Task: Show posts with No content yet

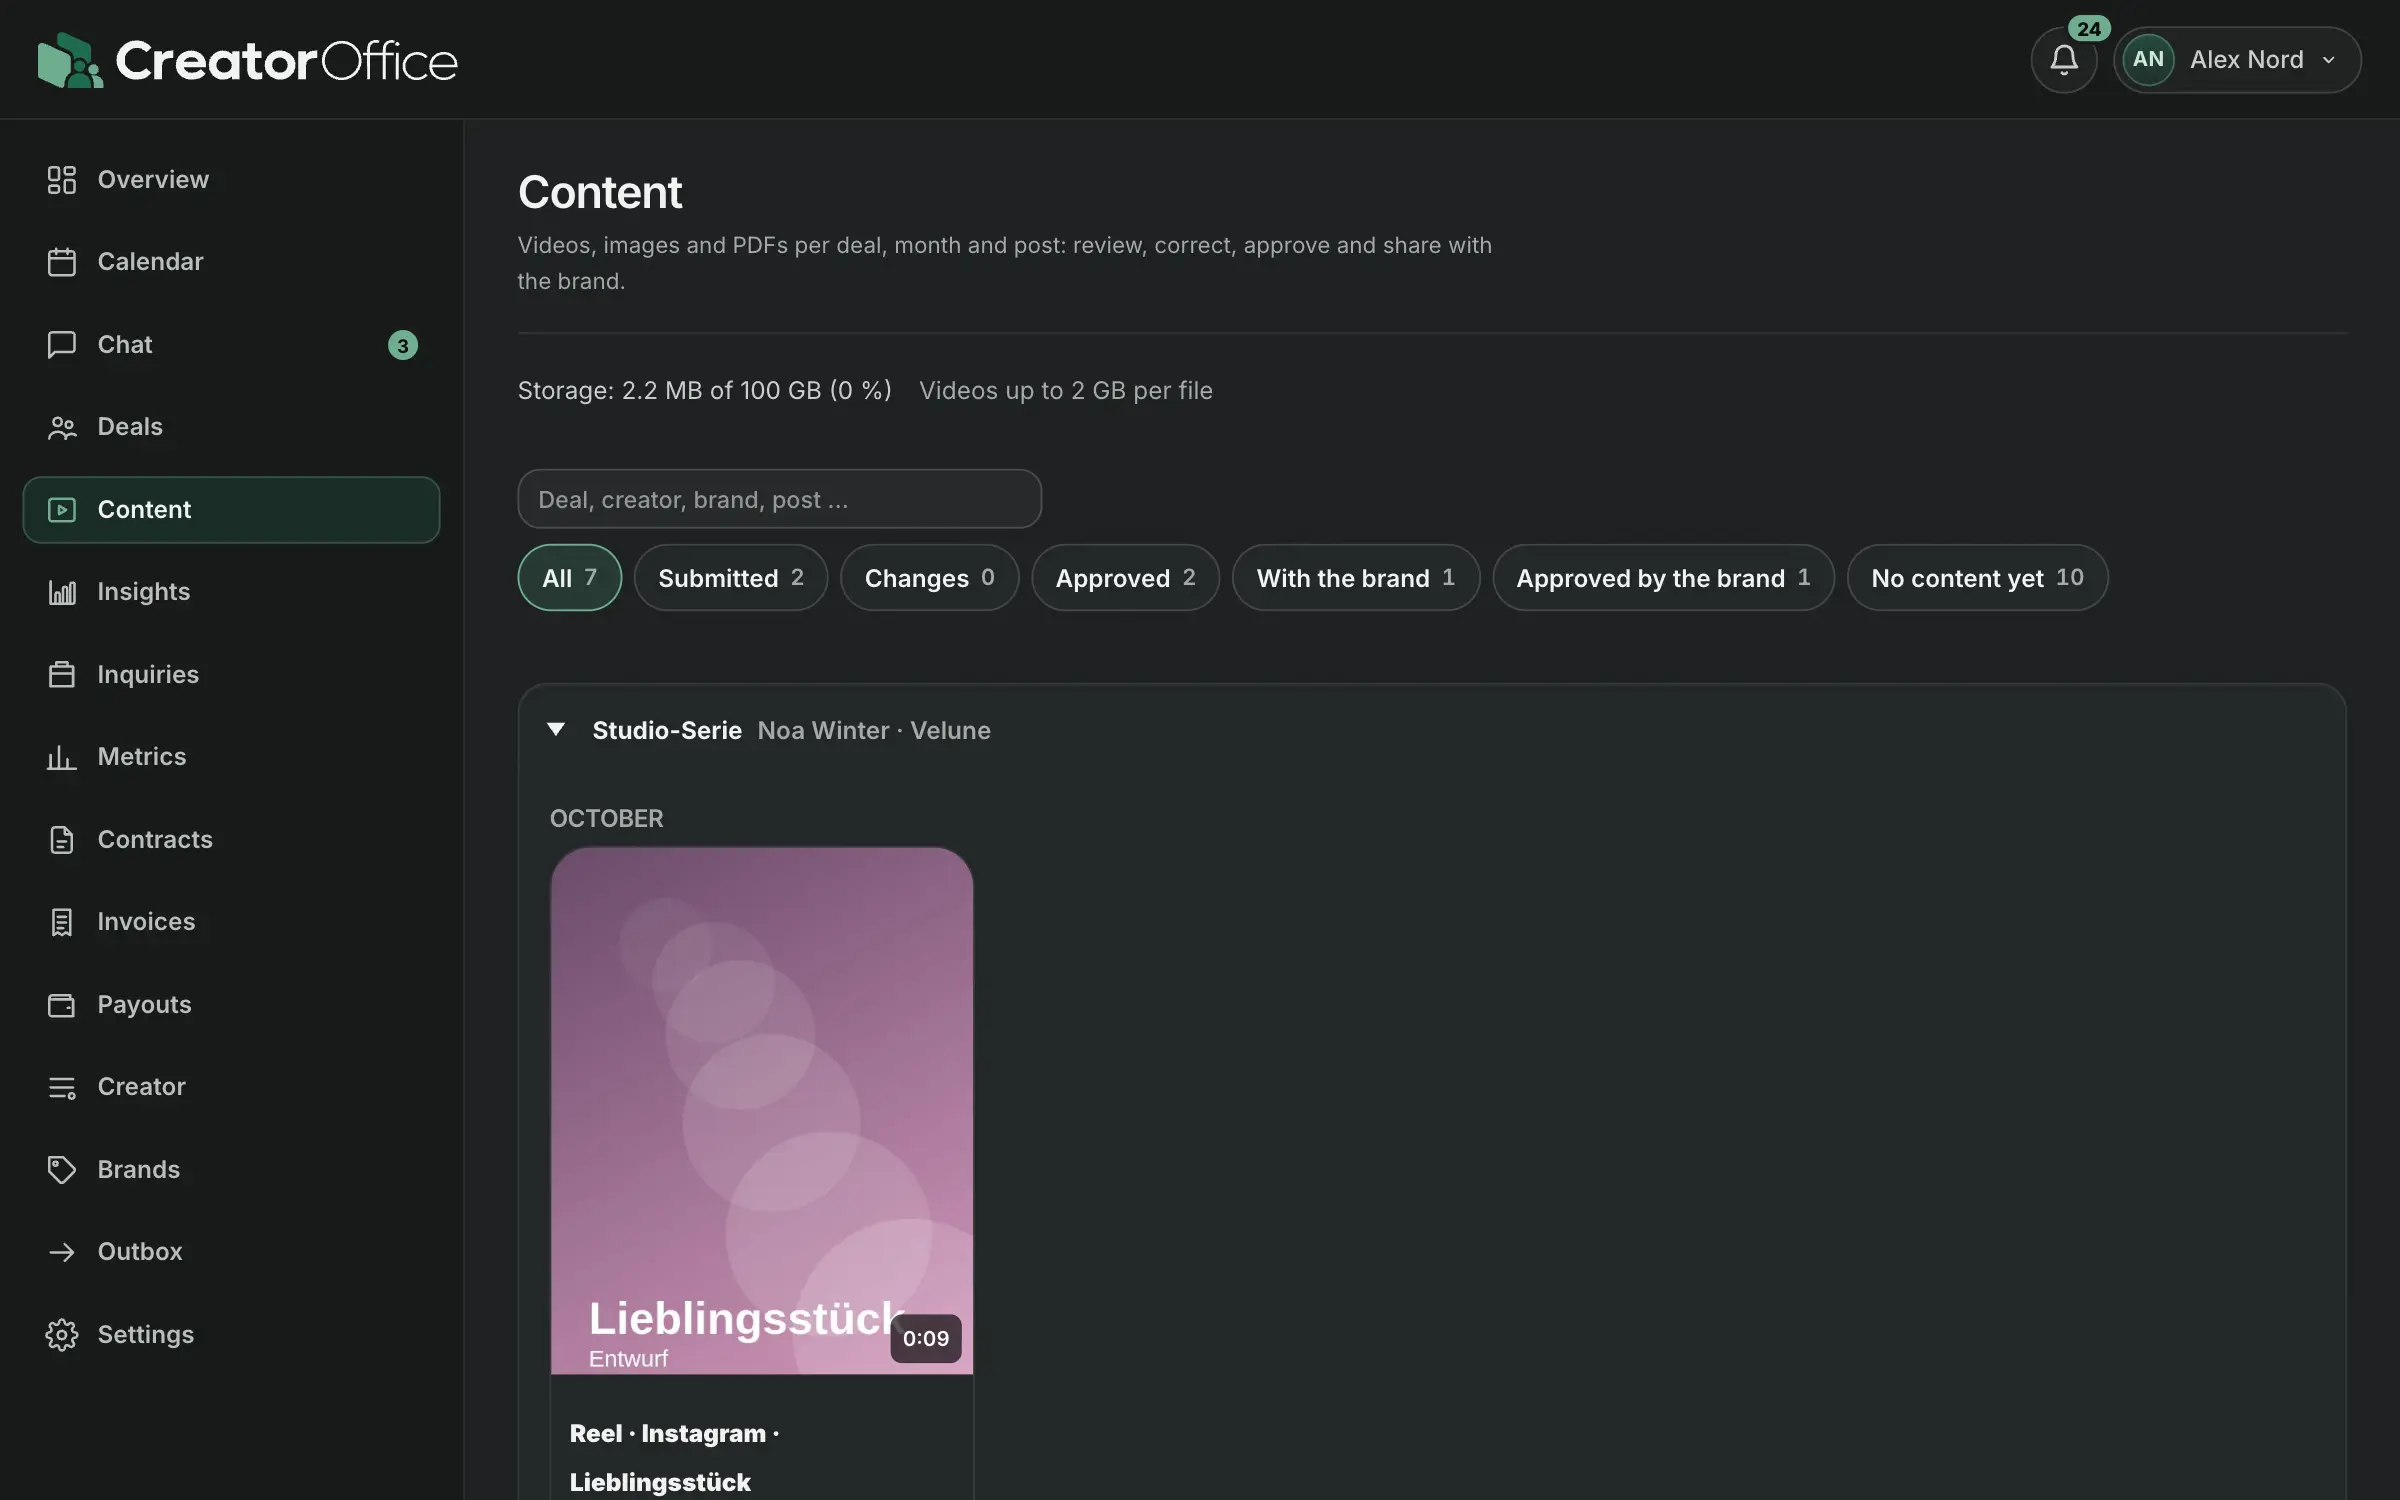Action: point(1977,578)
